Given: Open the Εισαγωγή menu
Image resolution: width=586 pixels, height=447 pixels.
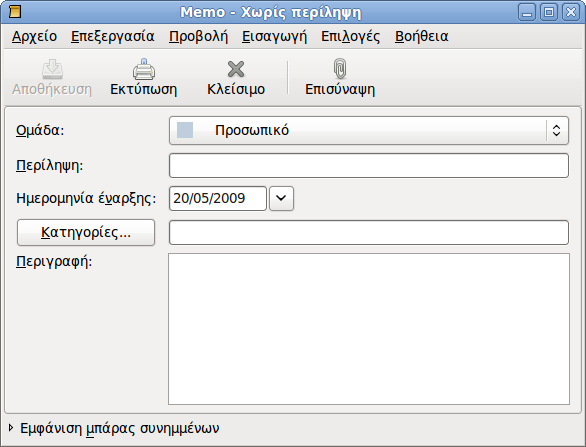Looking at the screenshot, I should pyautogui.click(x=274, y=36).
